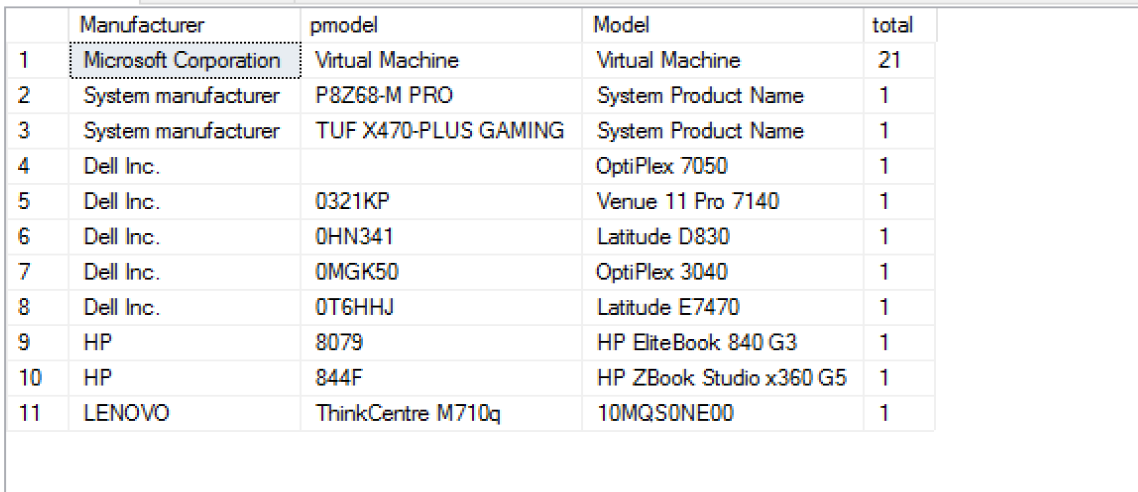Viewport: 1138px width, 492px height.
Task: Click the Manufacturer column header
Action: pyautogui.click(x=142, y=25)
